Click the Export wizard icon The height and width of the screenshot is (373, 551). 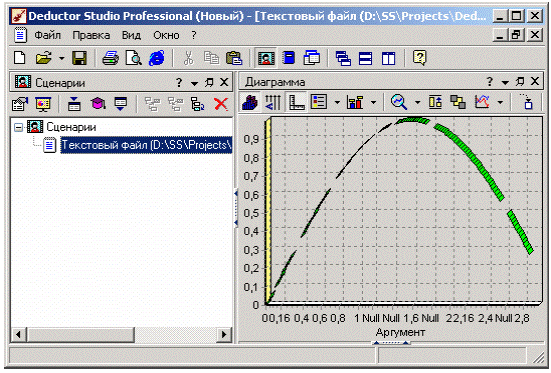[121, 104]
